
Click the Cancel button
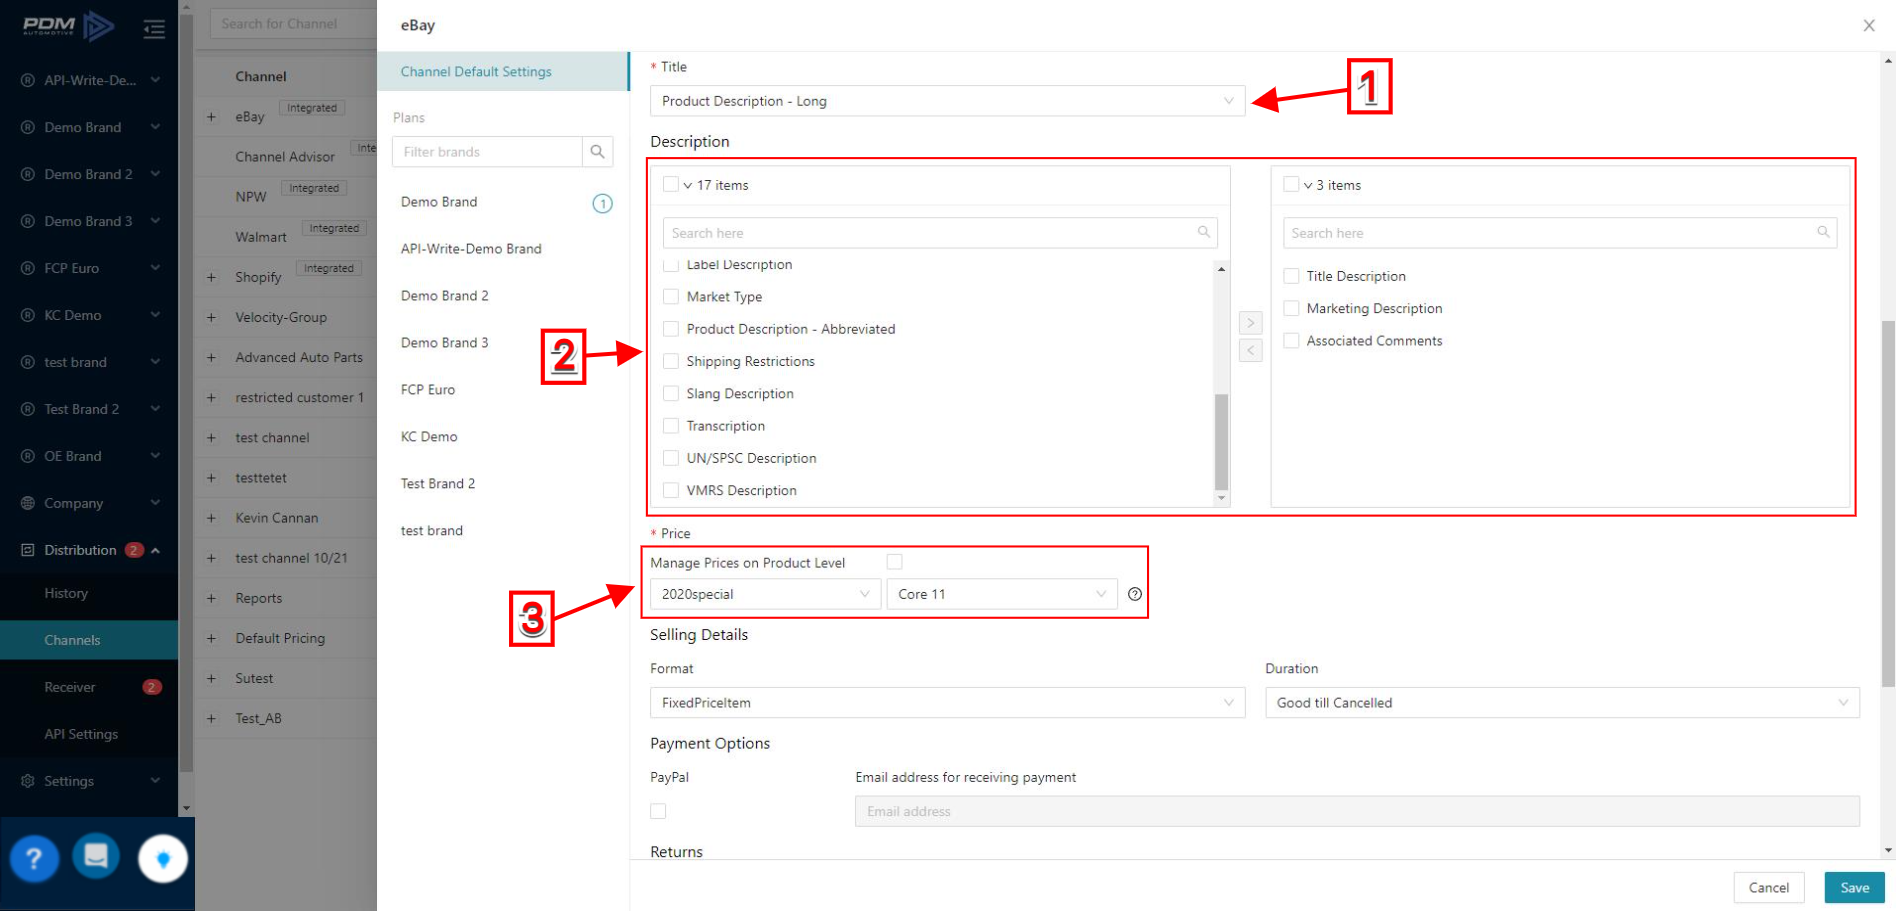[1768, 888]
